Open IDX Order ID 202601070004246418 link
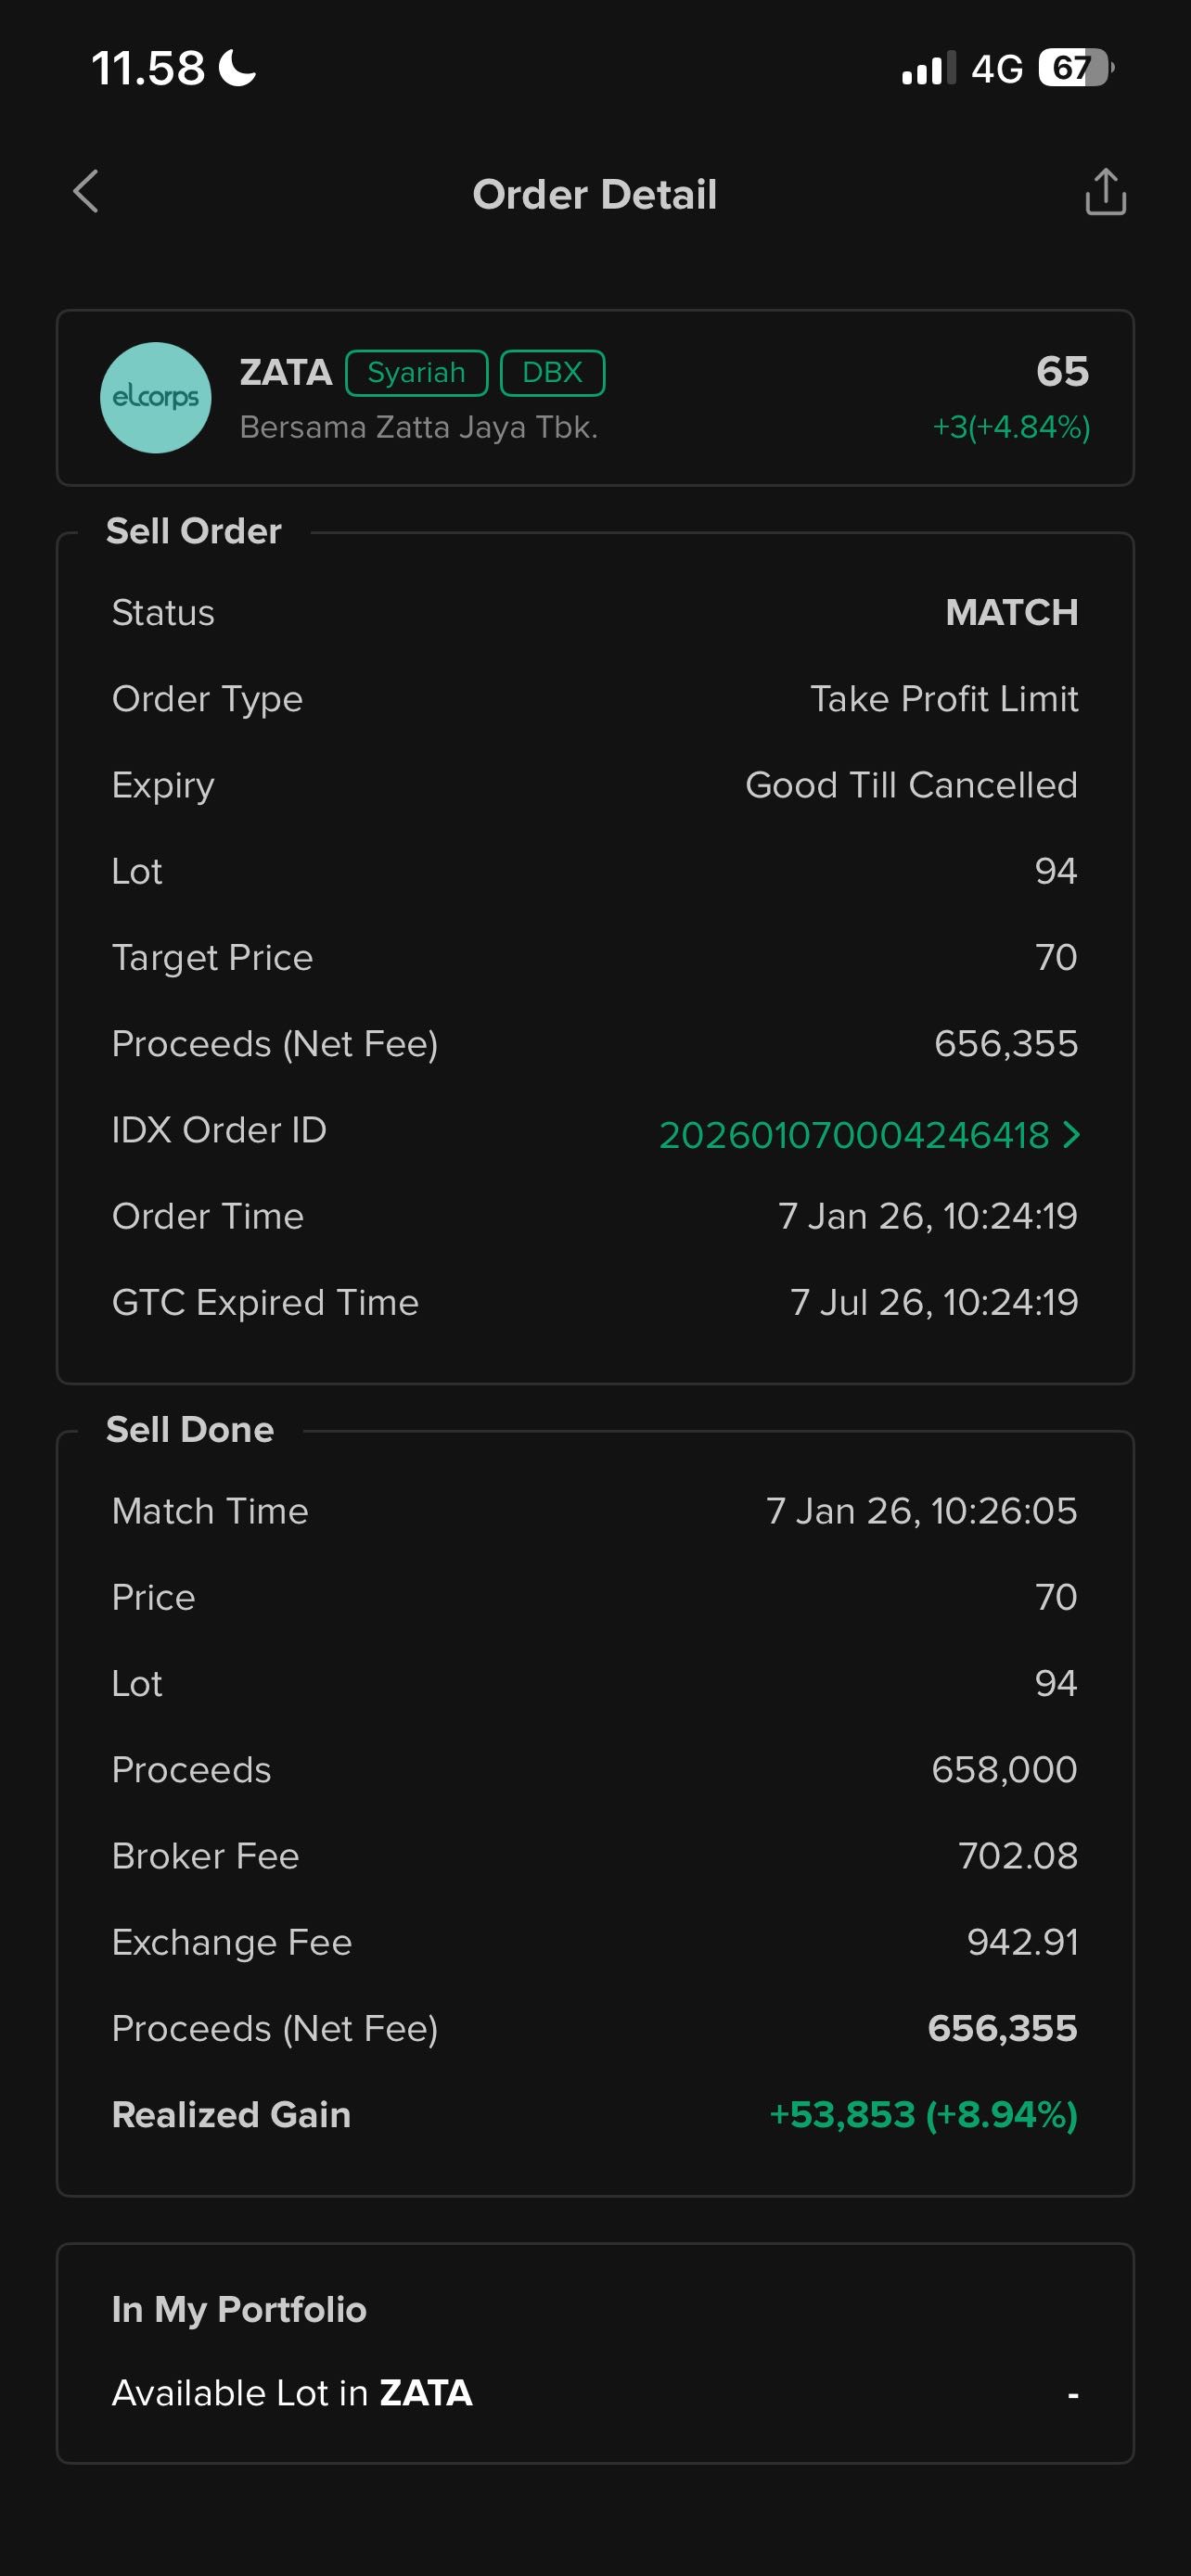 click(x=854, y=1135)
